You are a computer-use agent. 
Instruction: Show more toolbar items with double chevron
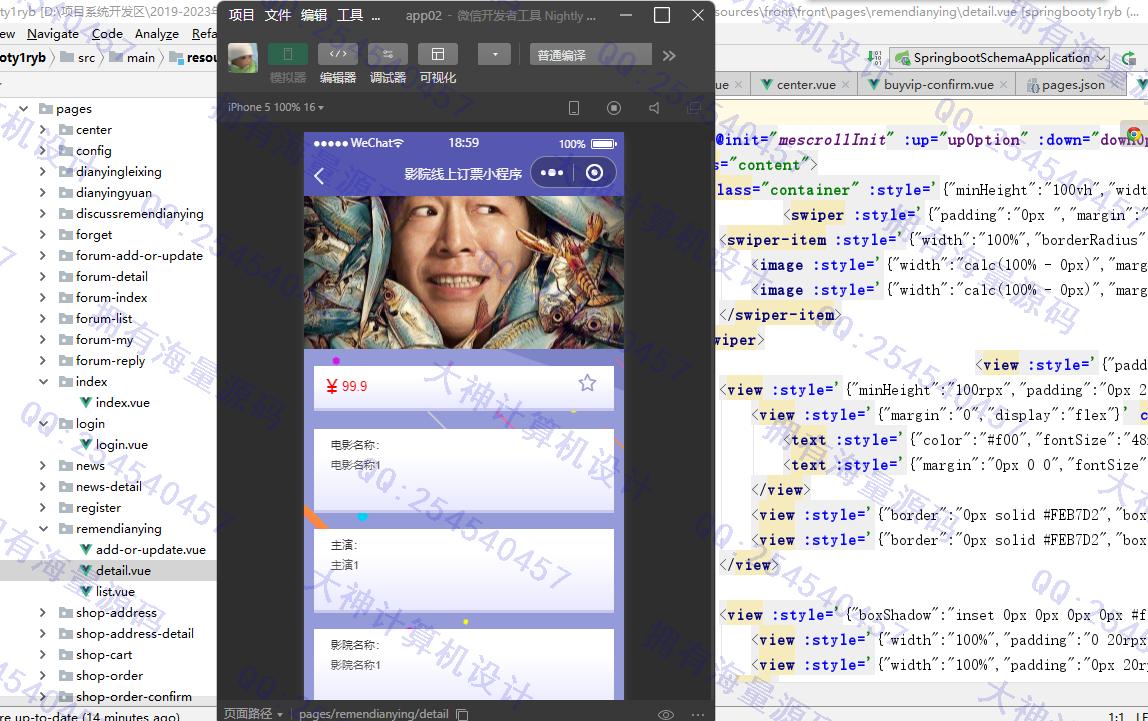click(668, 56)
